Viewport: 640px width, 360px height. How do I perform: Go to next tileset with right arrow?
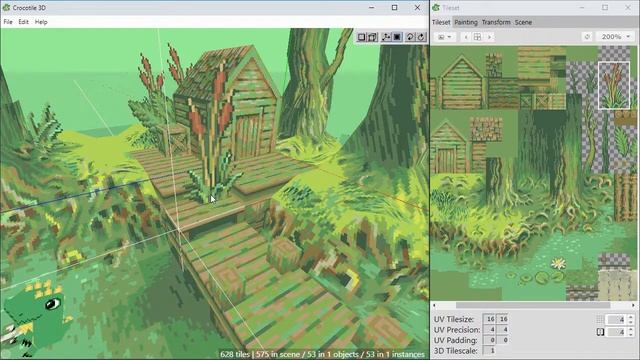click(x=489, y=37)
